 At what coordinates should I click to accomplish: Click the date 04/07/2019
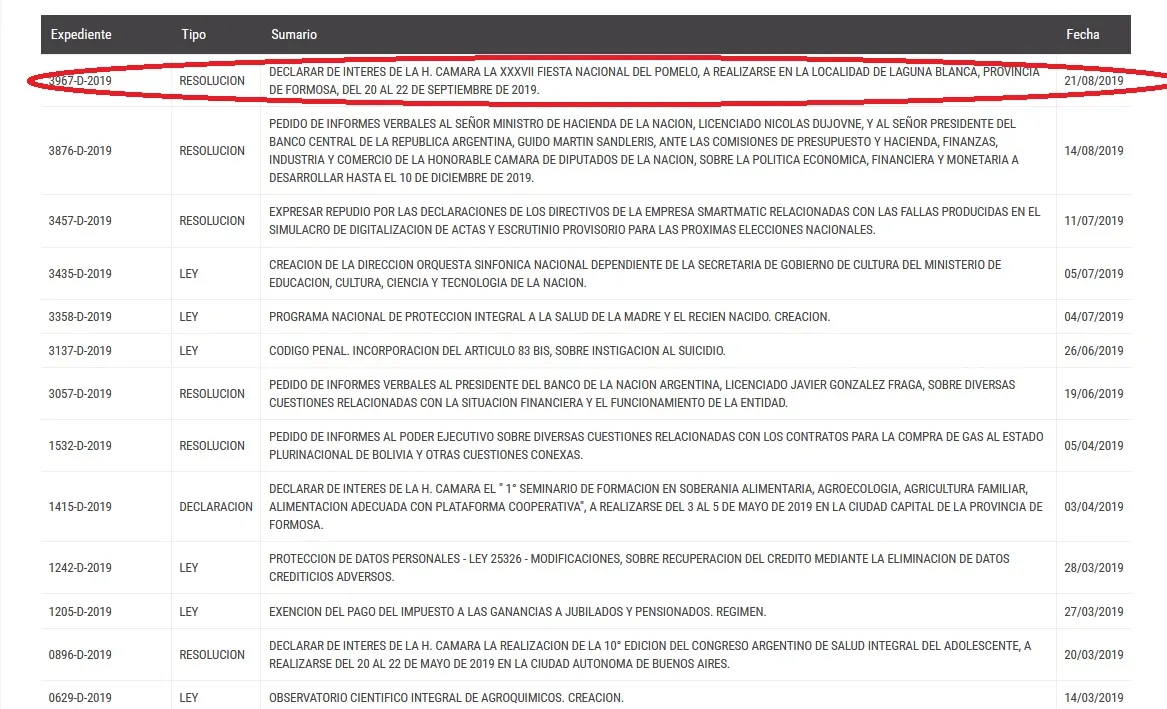tap(1093, 316)
